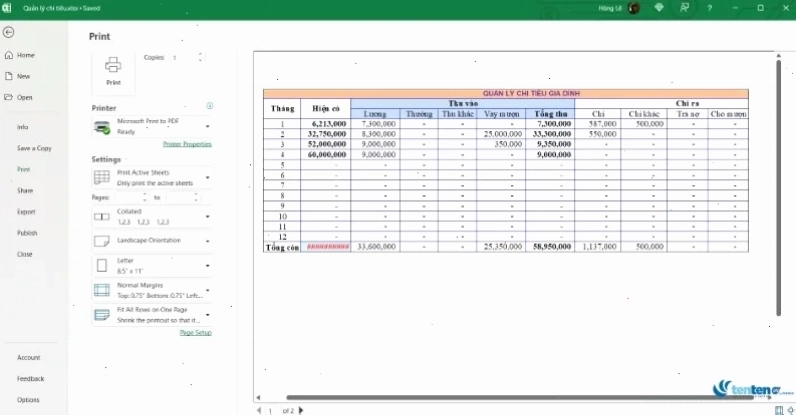Viewport: 796px width, 416px height.
Task: Expand the Print Active Sheets dropdown
Action: [152, 178]
